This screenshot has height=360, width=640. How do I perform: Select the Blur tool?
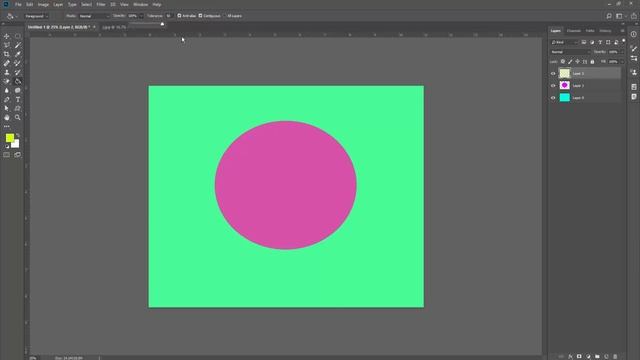click(7, 90)
